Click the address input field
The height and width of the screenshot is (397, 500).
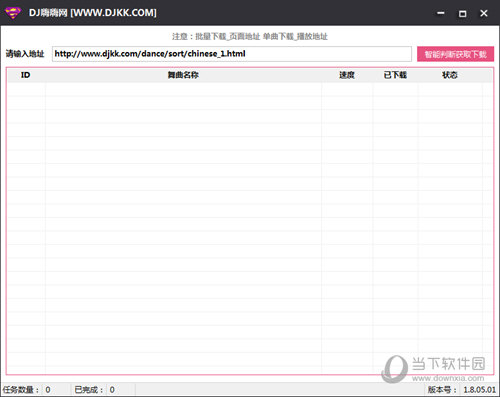[x=232, y=54]
